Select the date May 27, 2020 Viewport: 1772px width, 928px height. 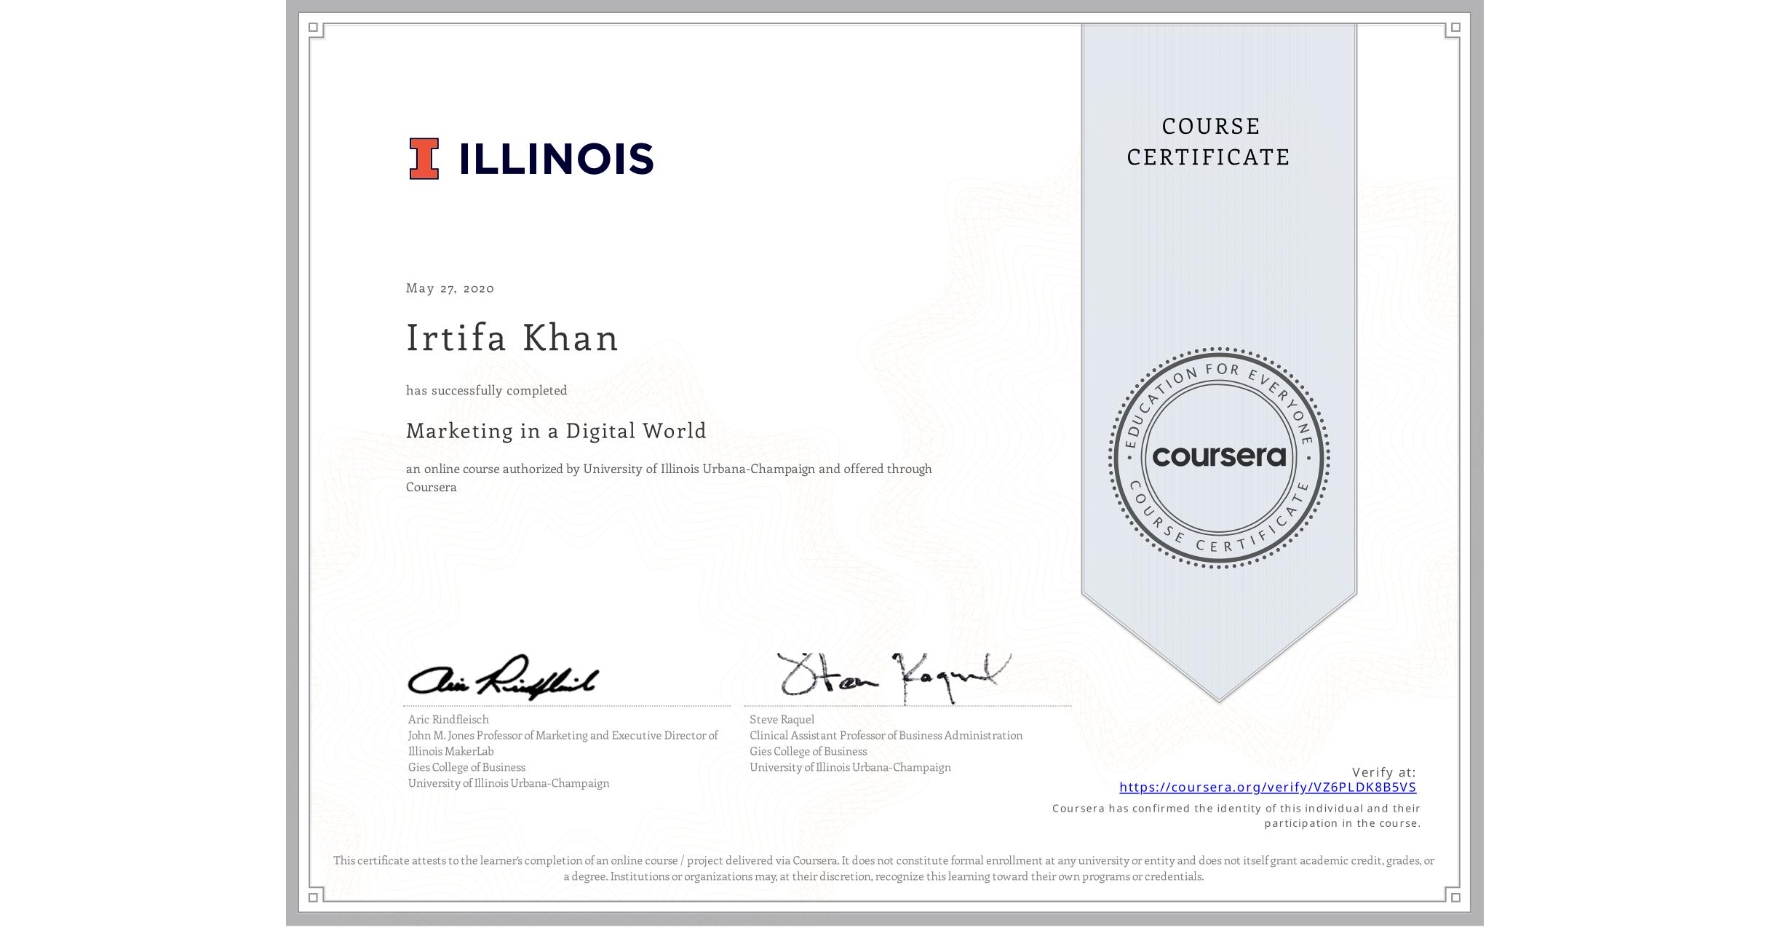click(x=450, y=288)
